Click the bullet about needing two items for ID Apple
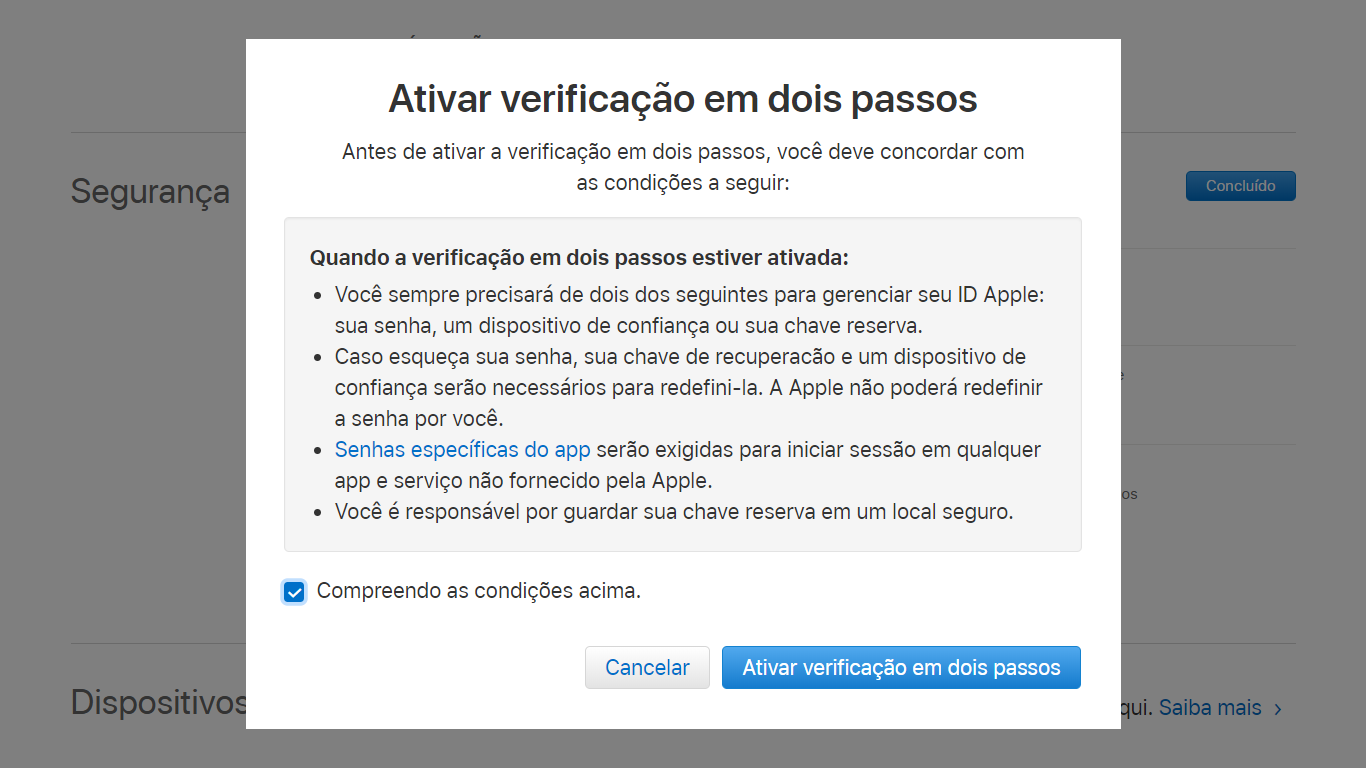1366x768 pixels. [x=690, y=311]
